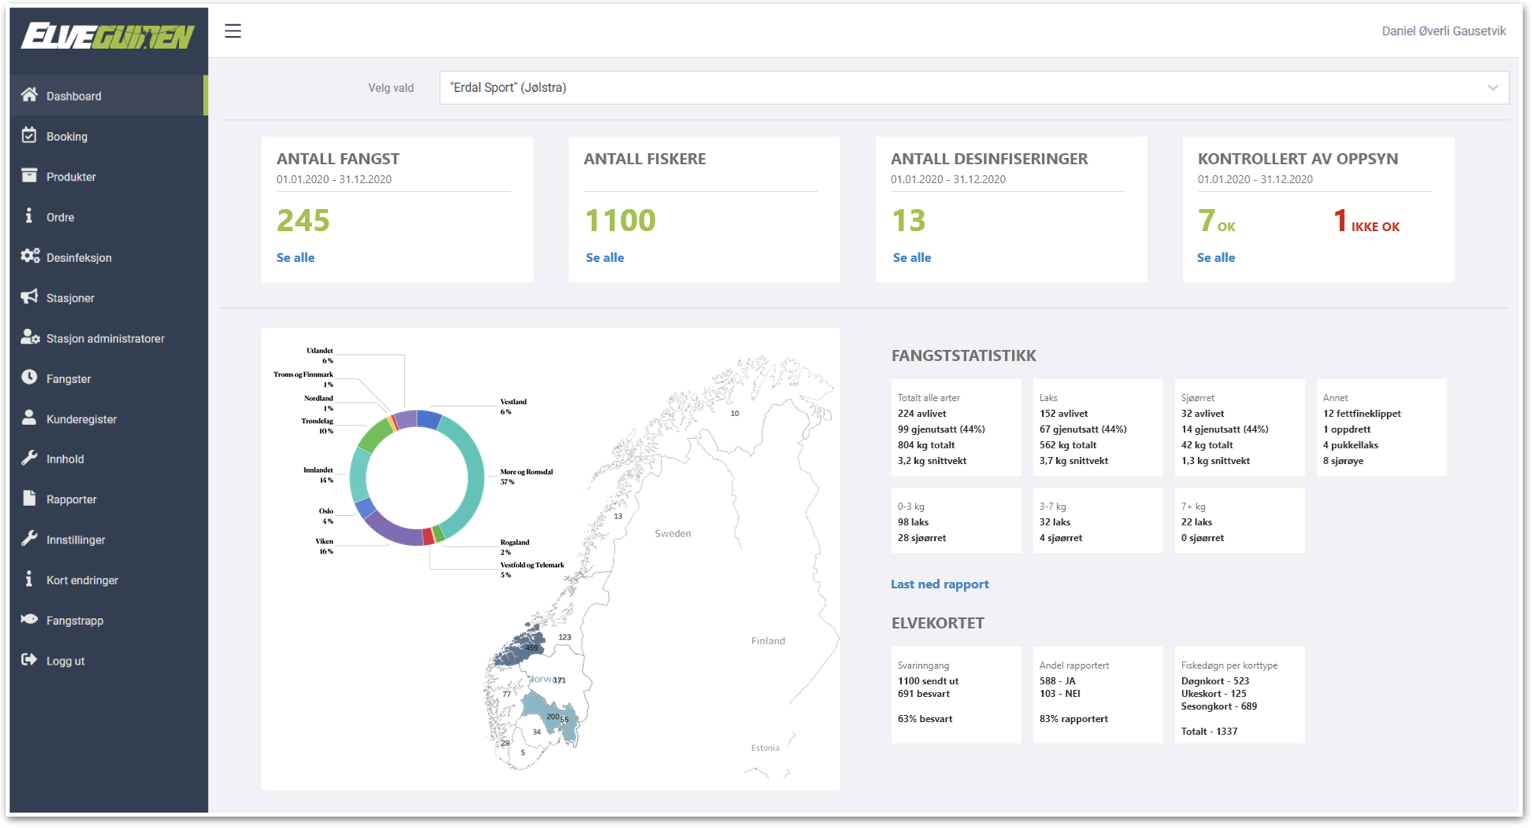This screenshot has width=1532, height=828.
Task: Open the Velg vald dropdown
Action: (974, 88)
